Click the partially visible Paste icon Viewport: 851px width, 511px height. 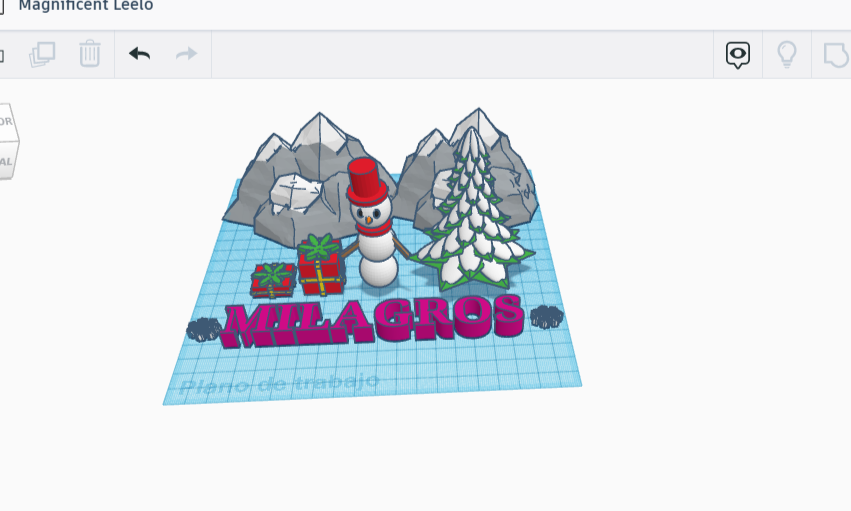(x=2, y=55)
